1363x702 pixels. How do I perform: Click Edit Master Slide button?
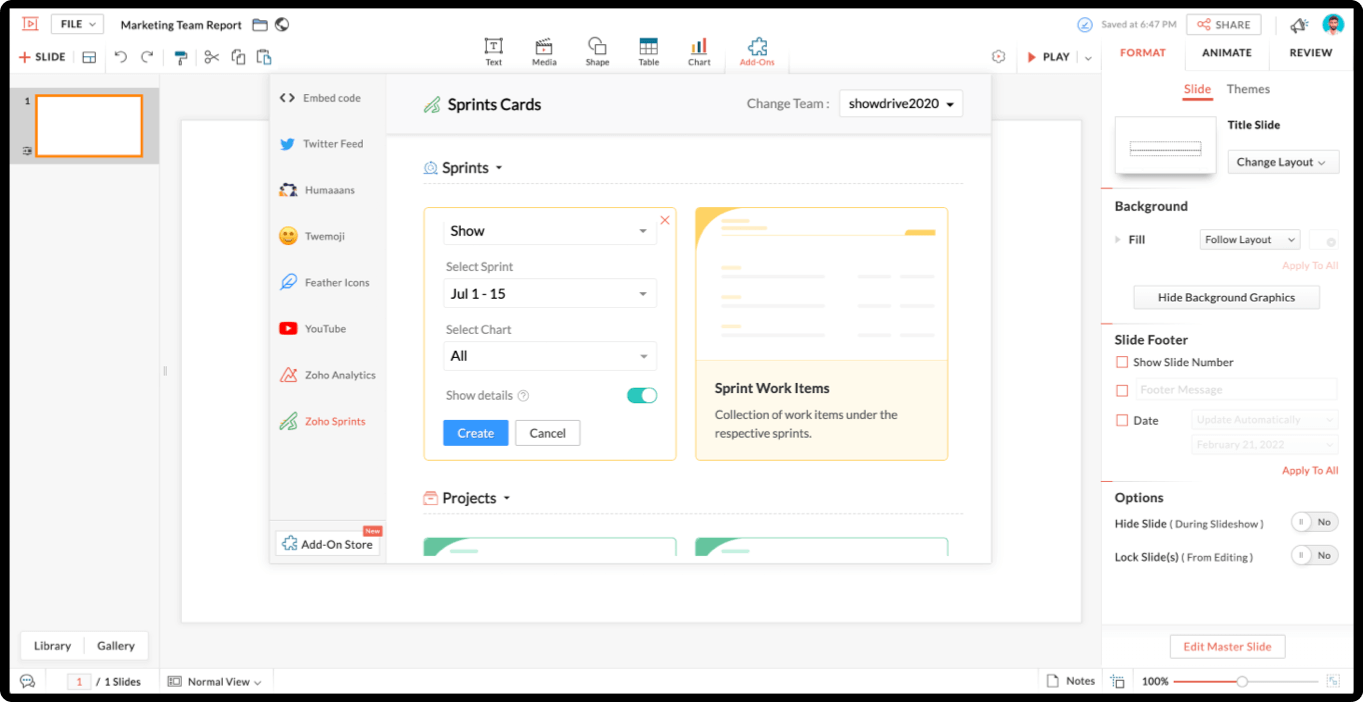[x=1227, y=647]
